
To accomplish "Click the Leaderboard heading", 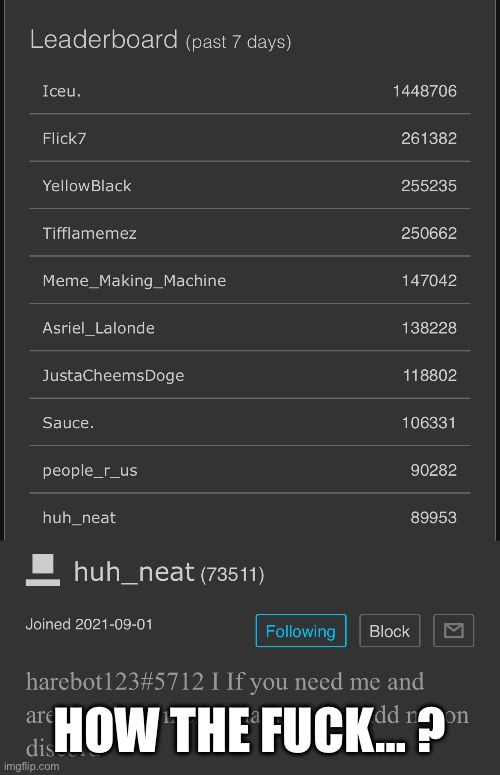I will point(103,39).
